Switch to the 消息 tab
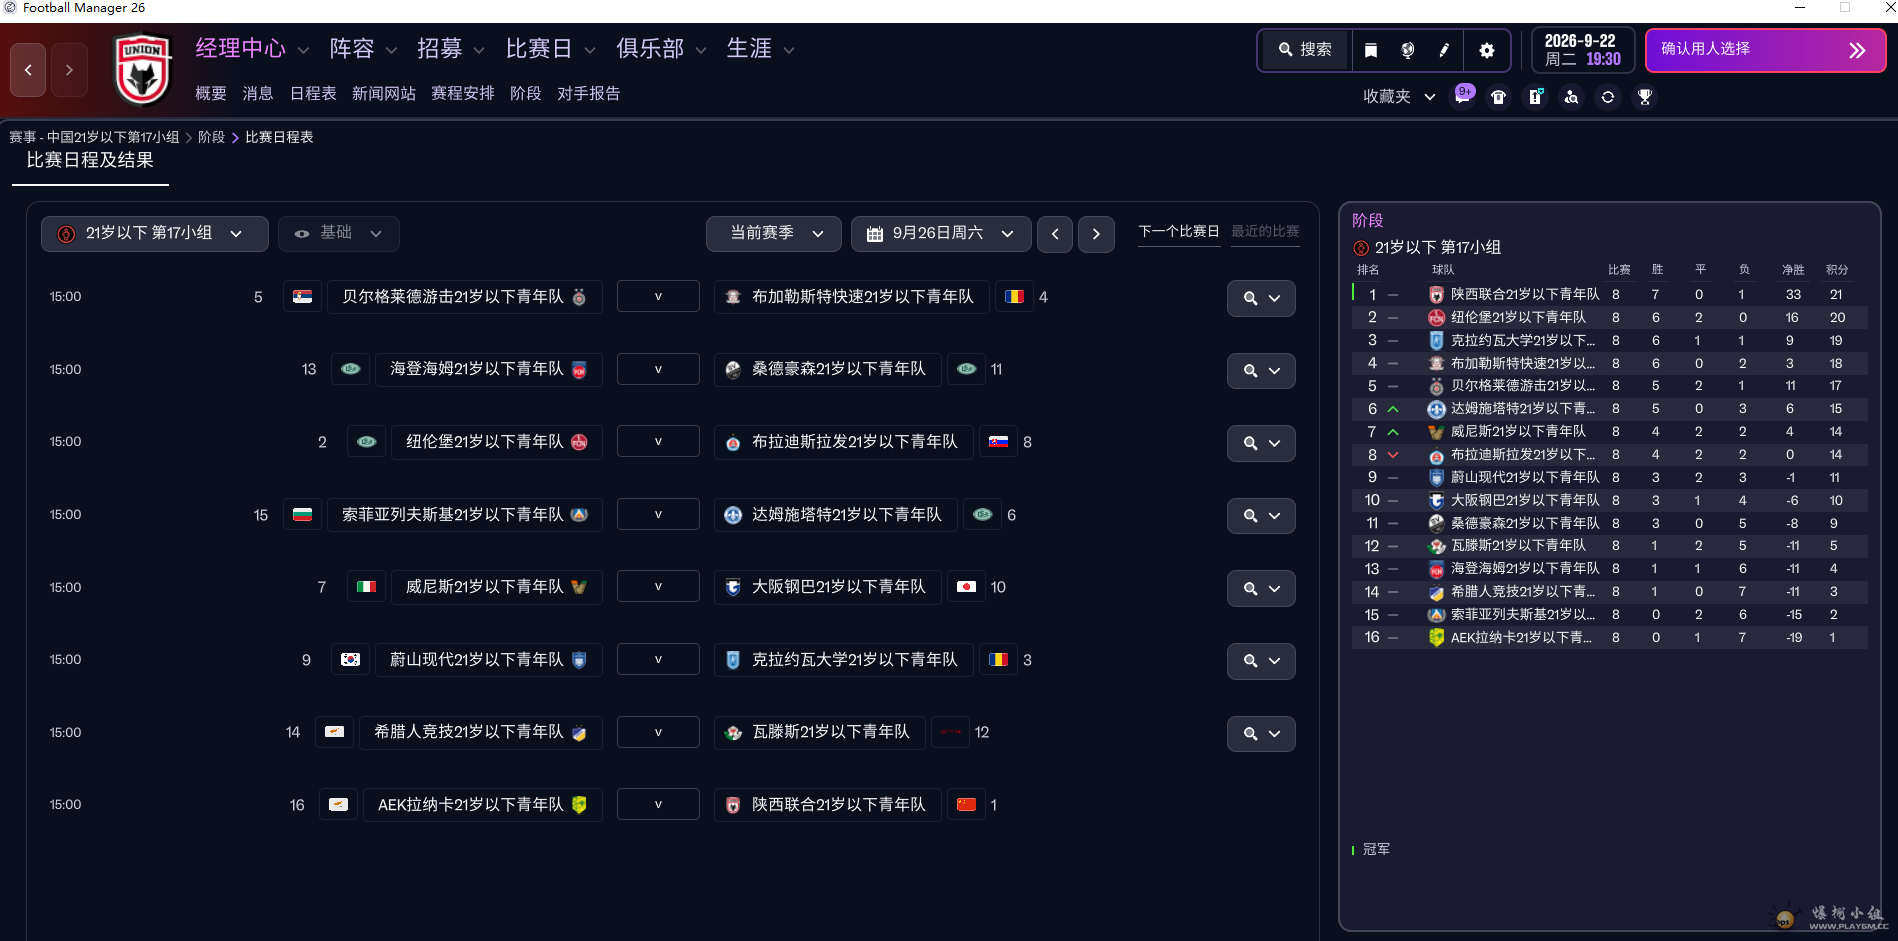The width and height of the screenshot is (1898, 941). pyautogui.click(x=258, y=93)
